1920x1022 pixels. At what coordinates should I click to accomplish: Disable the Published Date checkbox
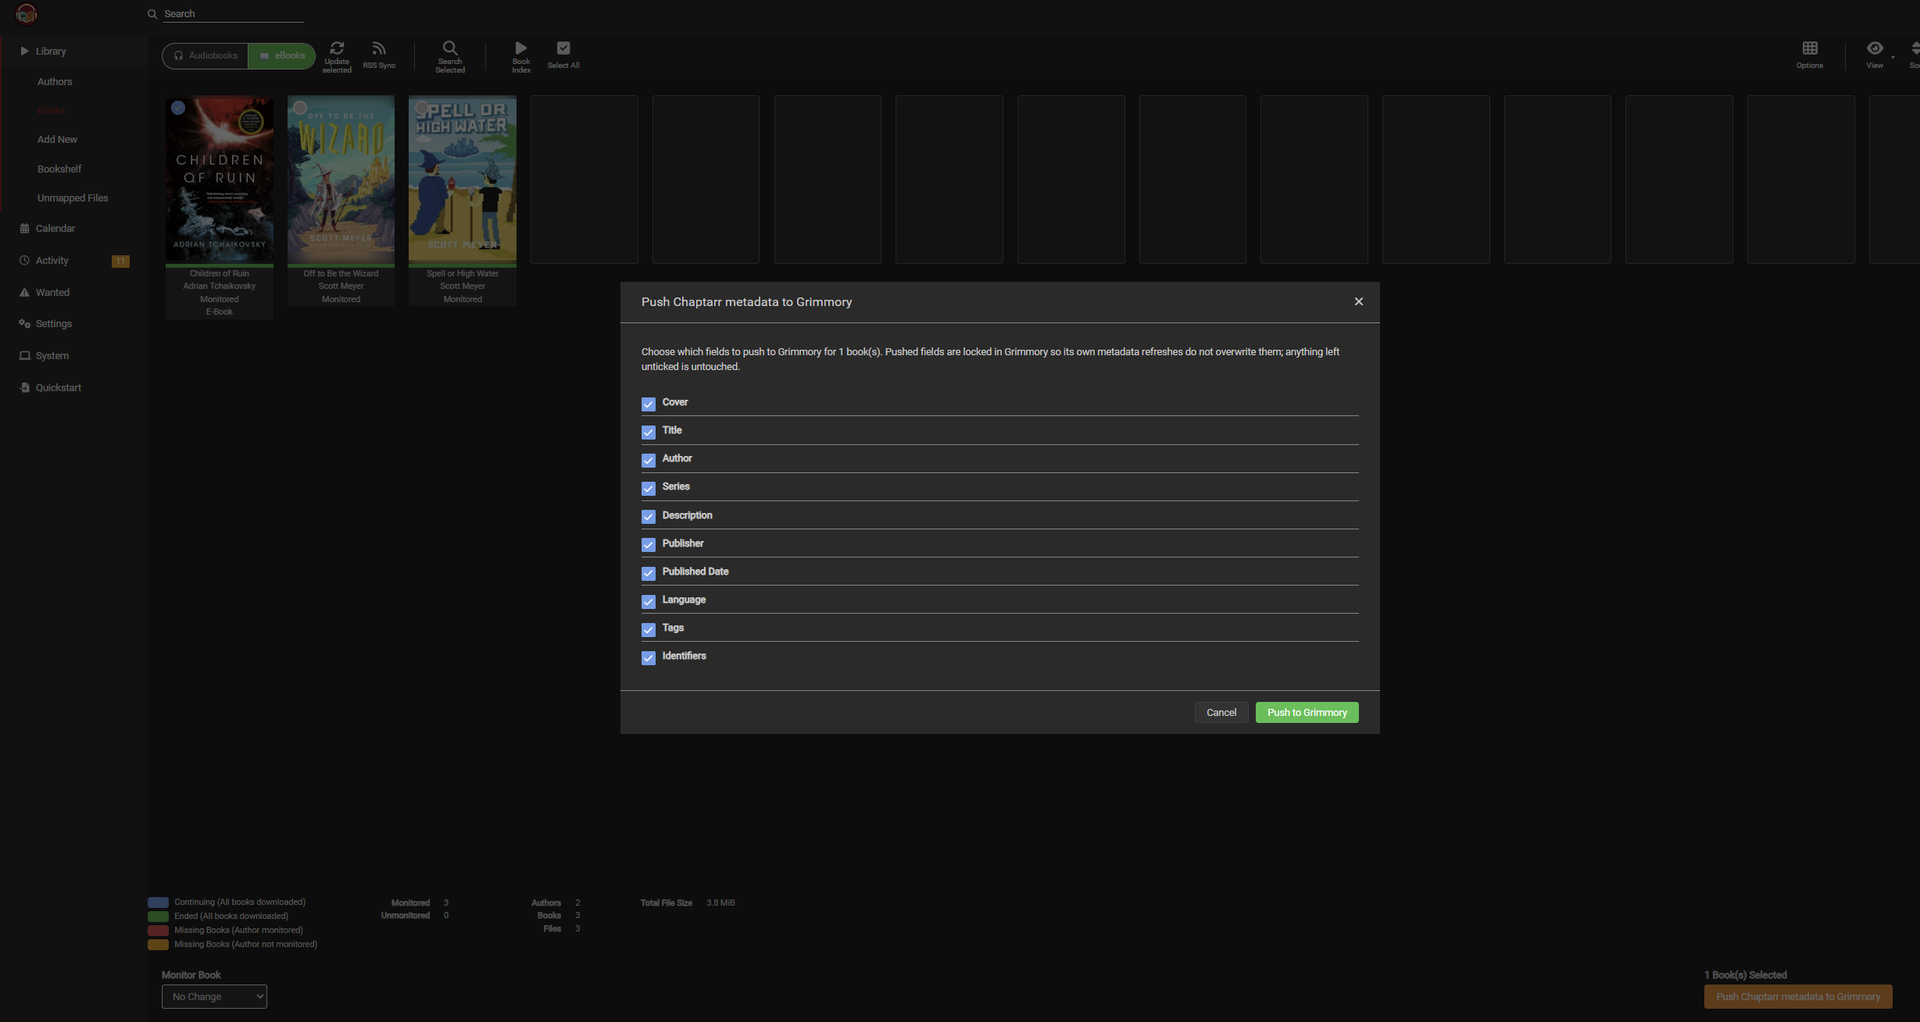[648, 573]
